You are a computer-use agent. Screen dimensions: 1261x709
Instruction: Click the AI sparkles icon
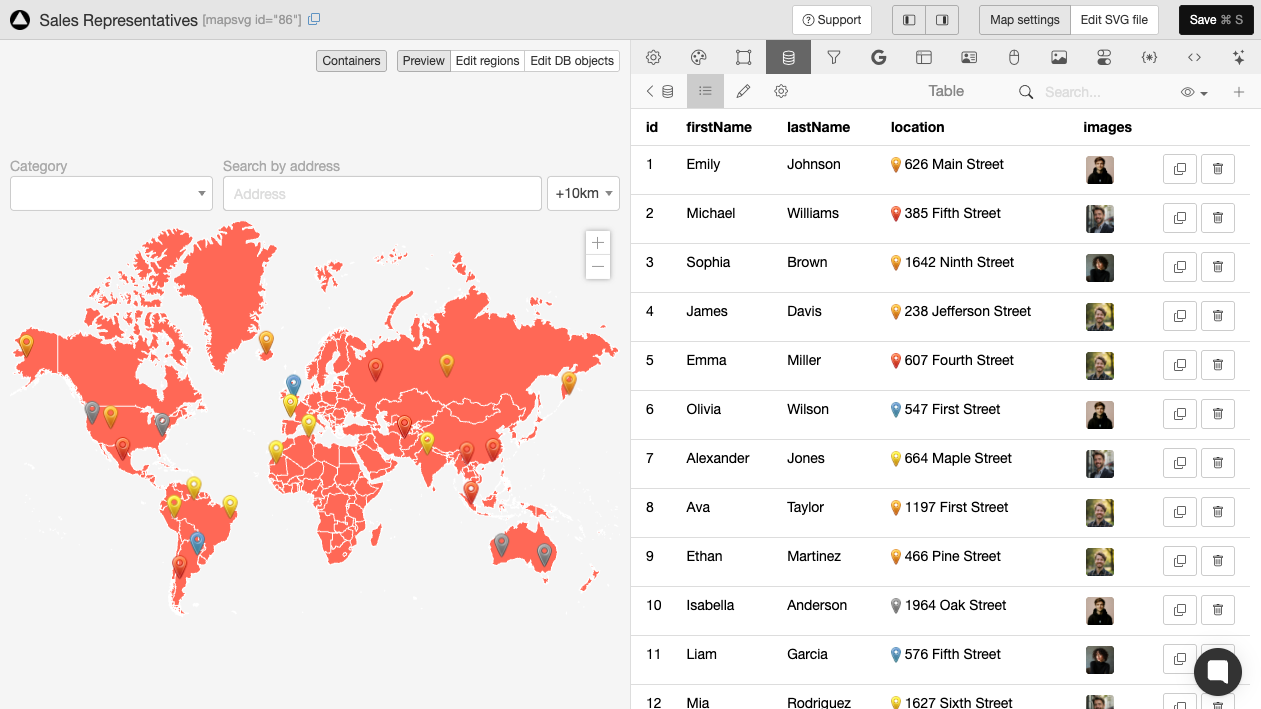point(1239,58)
